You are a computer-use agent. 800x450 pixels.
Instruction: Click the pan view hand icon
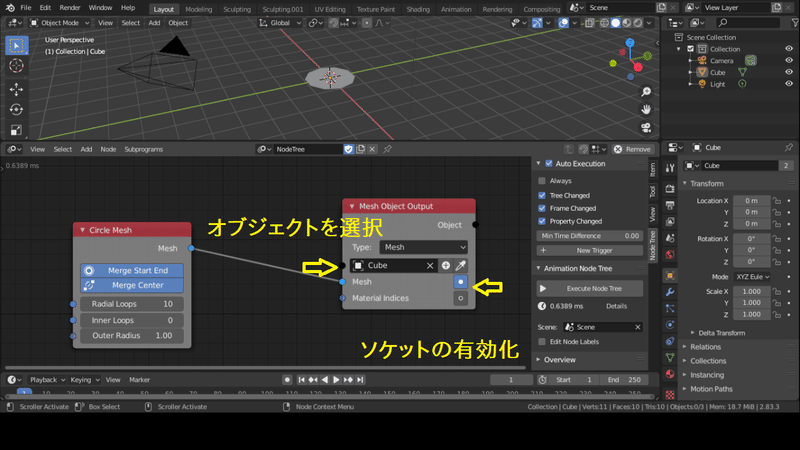[646, 110]
